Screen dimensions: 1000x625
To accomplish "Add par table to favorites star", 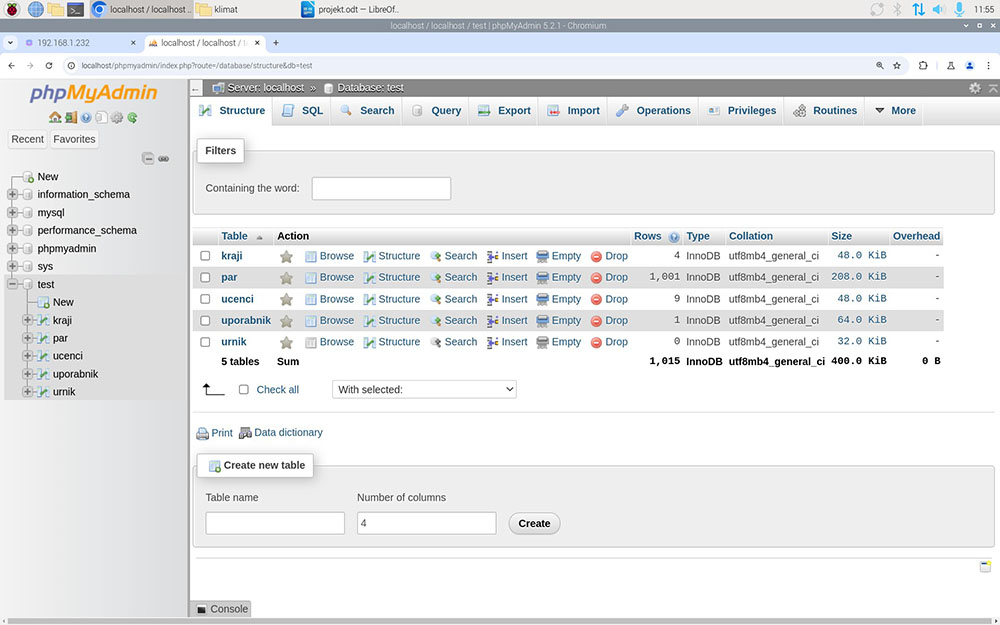I will pos(286,278).
